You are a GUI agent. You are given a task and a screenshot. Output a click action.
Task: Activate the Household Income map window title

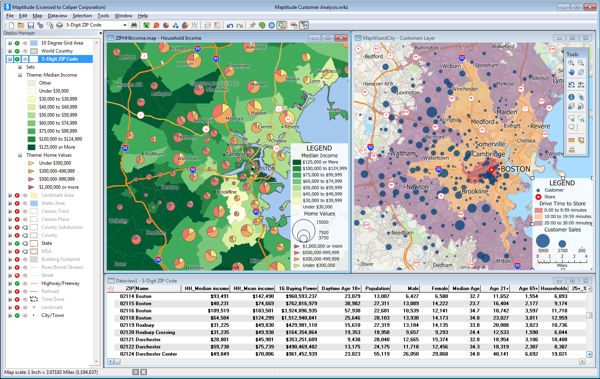(158, 38)
